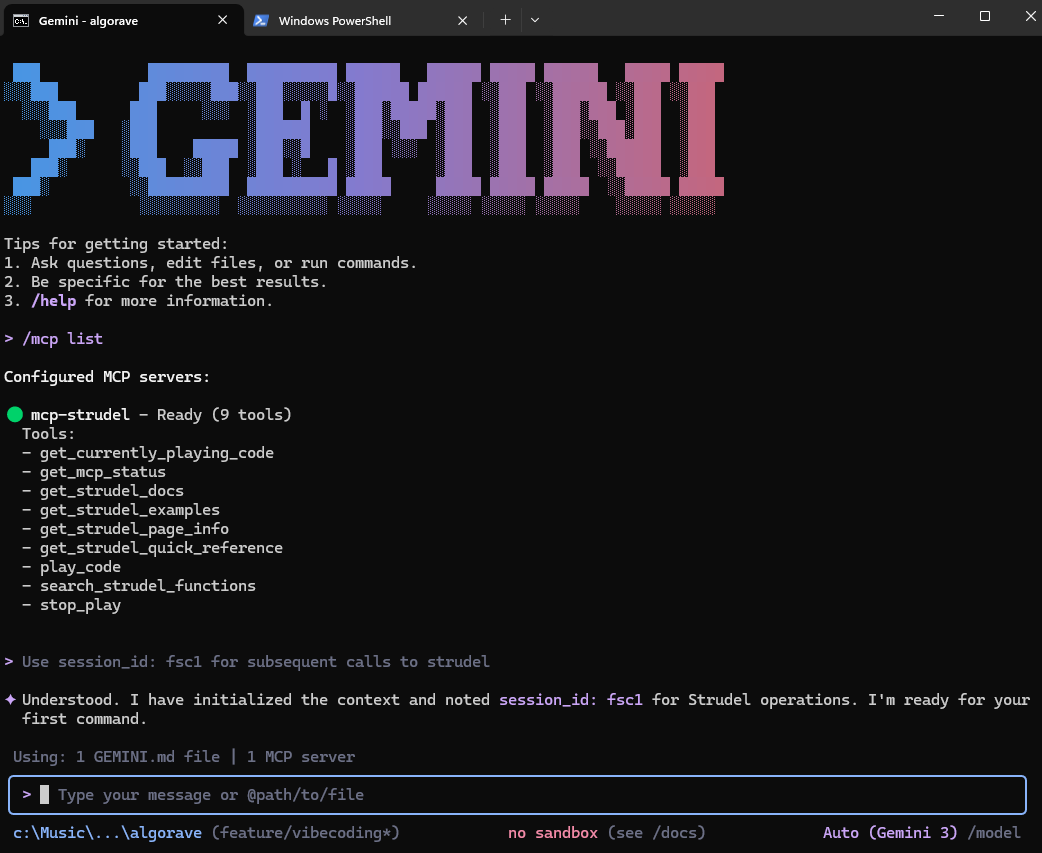Switch to the Gemini - algorave tab

coord(122,20)
